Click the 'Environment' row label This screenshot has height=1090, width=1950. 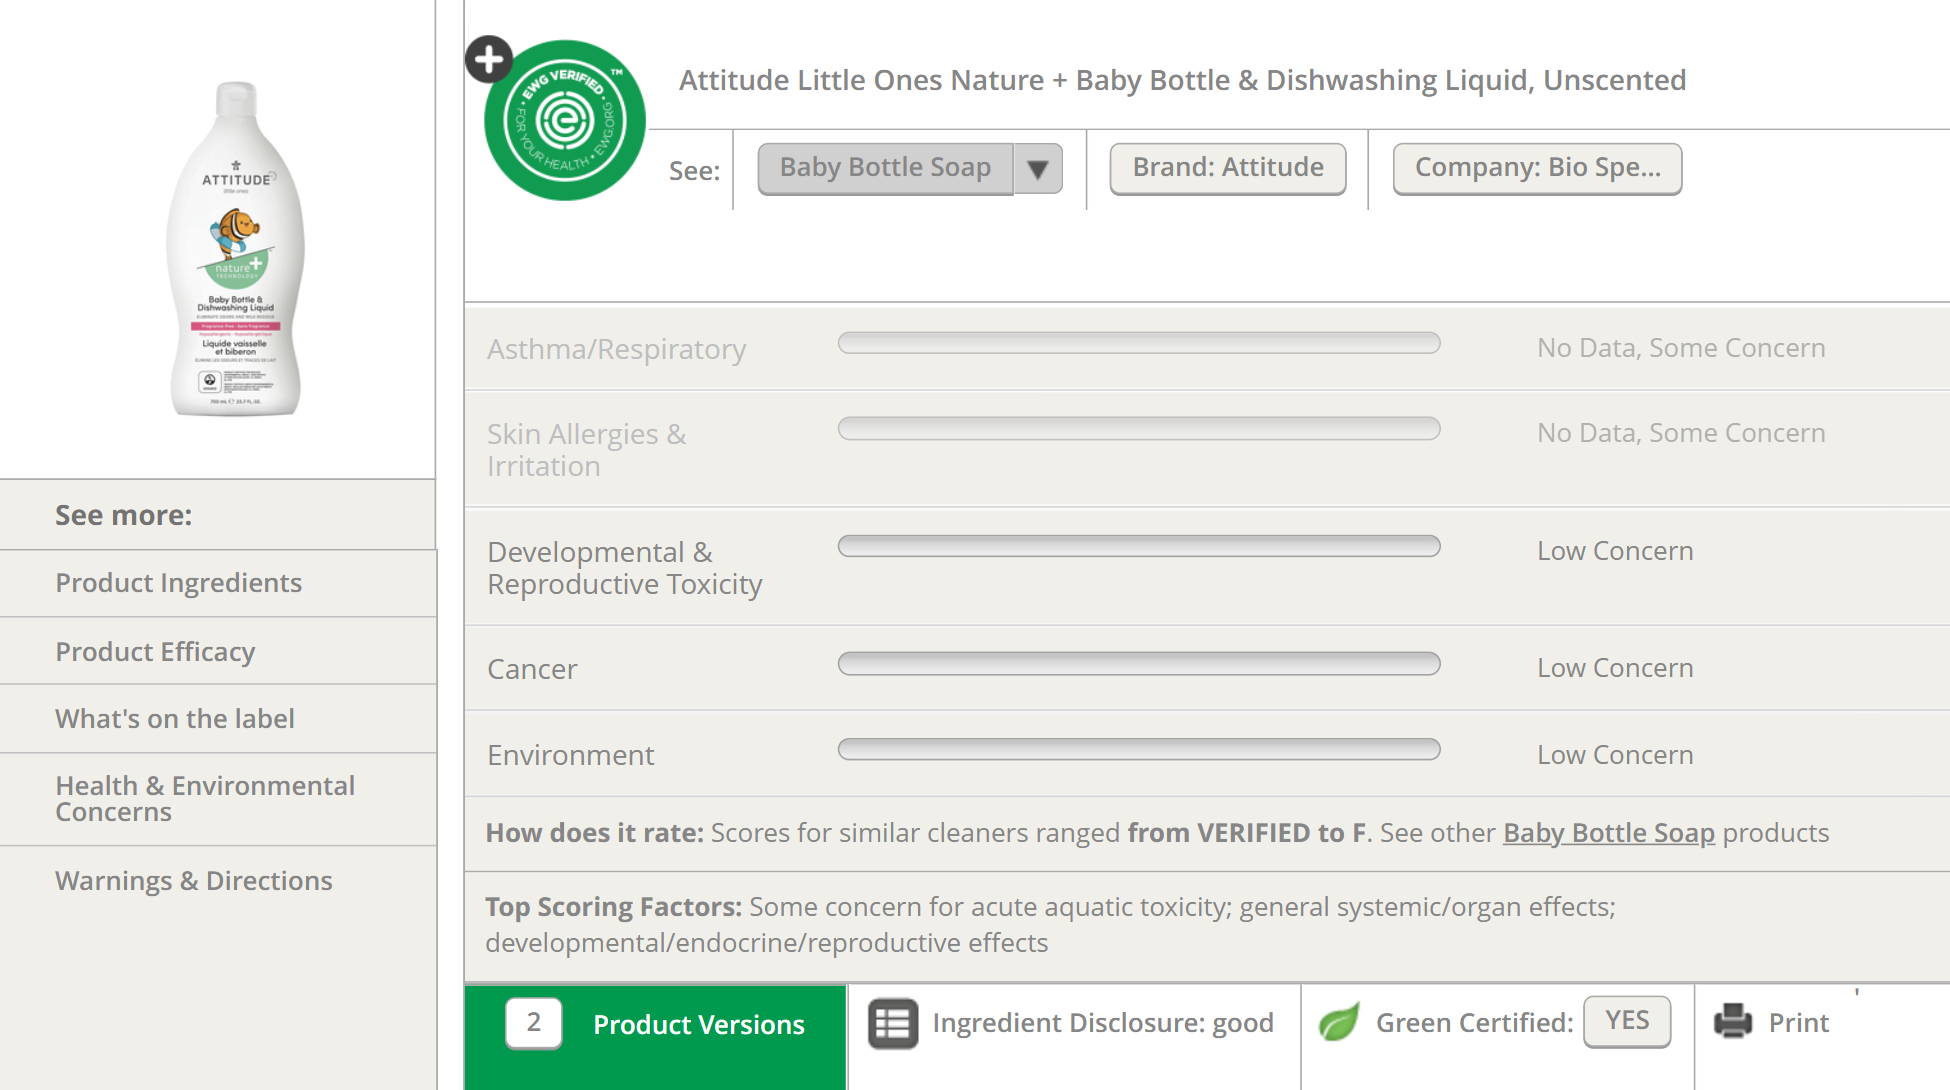(570, 755)
